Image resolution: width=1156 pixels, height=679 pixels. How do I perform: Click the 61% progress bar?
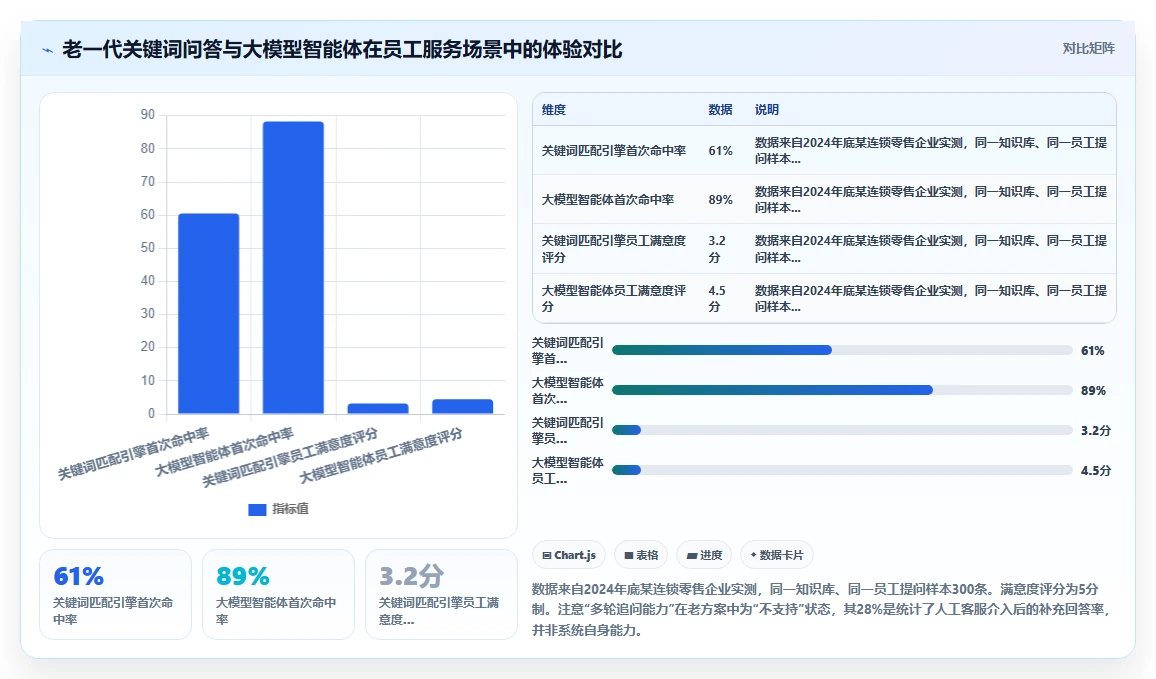pyautogui.click(x=842, y=350)
